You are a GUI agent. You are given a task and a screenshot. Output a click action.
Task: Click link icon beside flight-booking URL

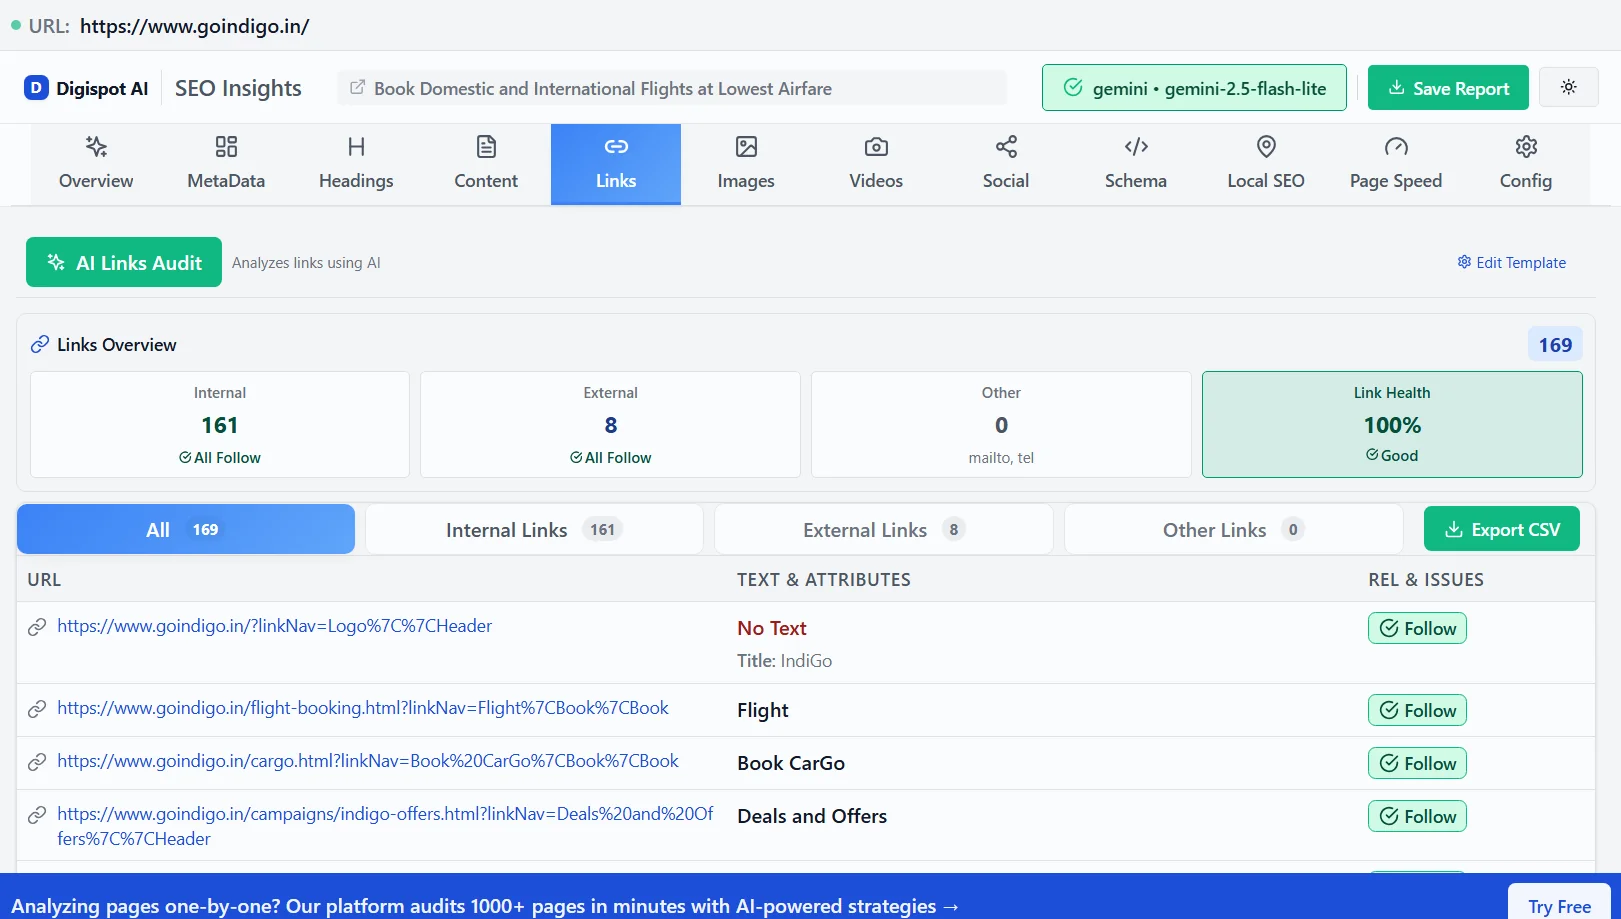[37, 709]
